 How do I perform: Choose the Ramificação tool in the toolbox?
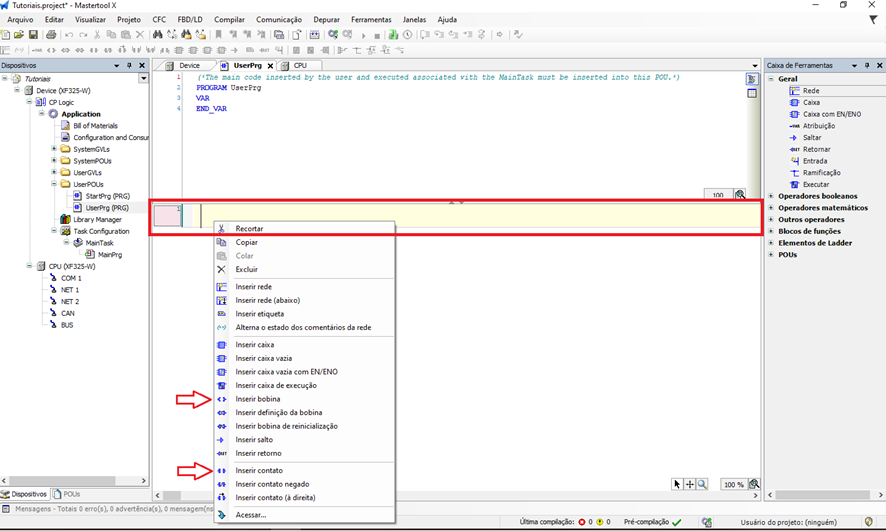(822, 172)
